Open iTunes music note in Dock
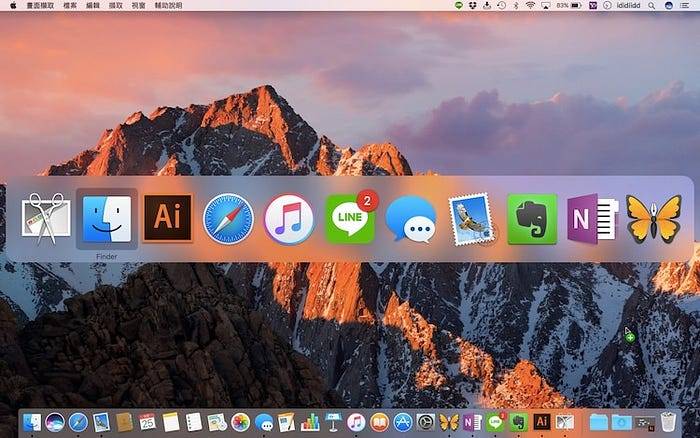 [356, 422]
